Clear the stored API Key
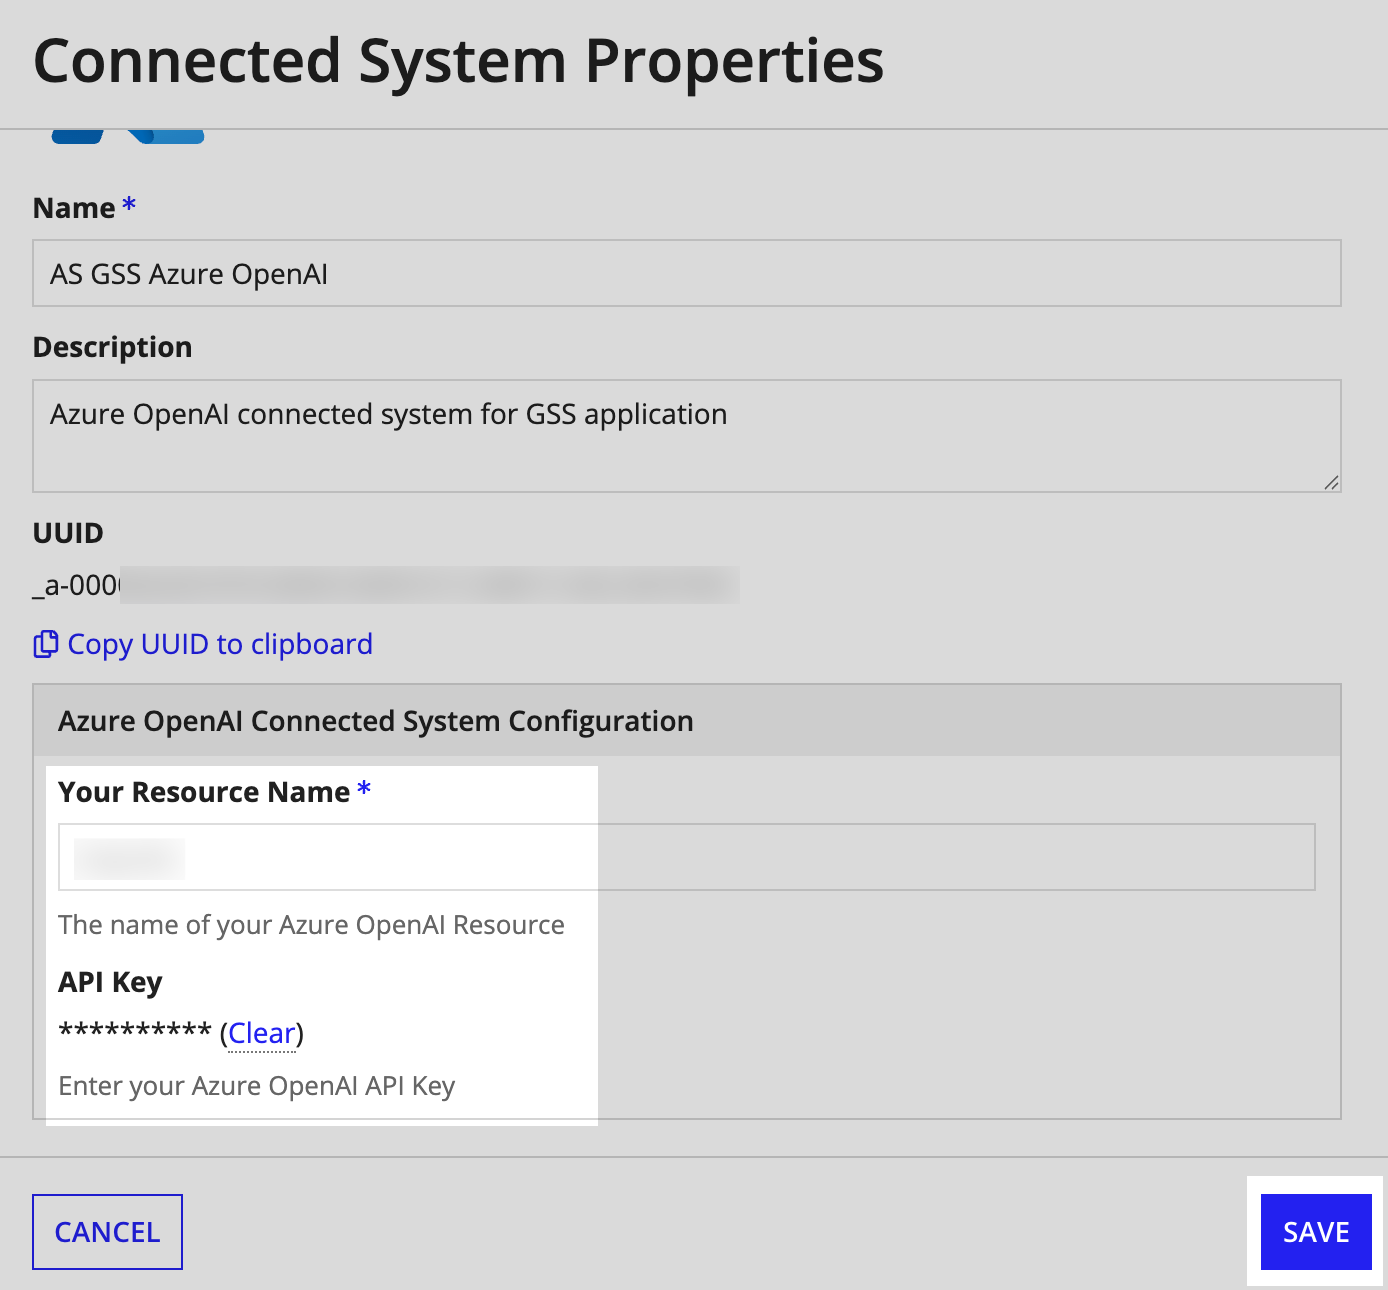The image size is (1388, 1290). [x=262, y=1033]
